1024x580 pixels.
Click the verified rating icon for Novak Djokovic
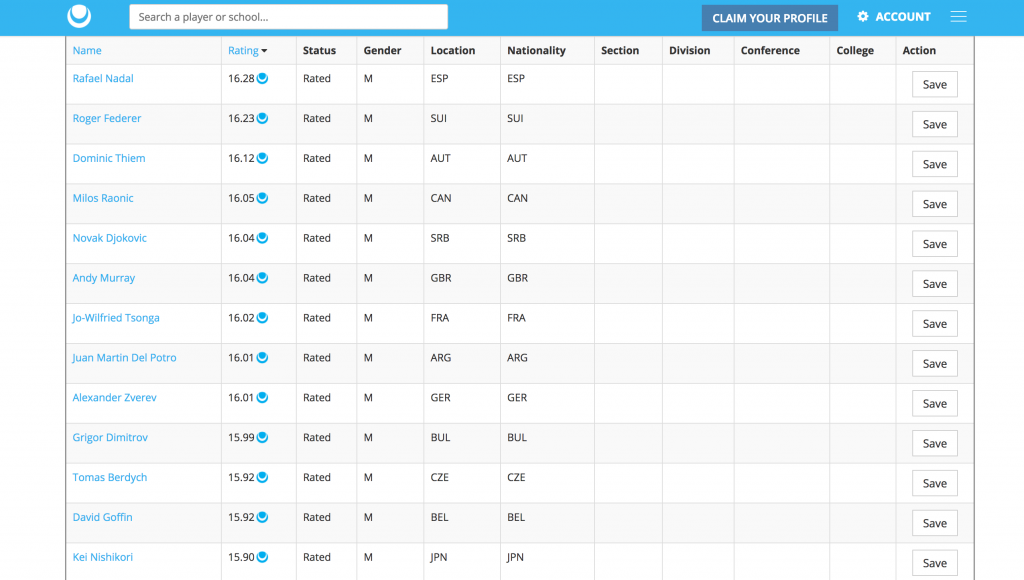261,238
